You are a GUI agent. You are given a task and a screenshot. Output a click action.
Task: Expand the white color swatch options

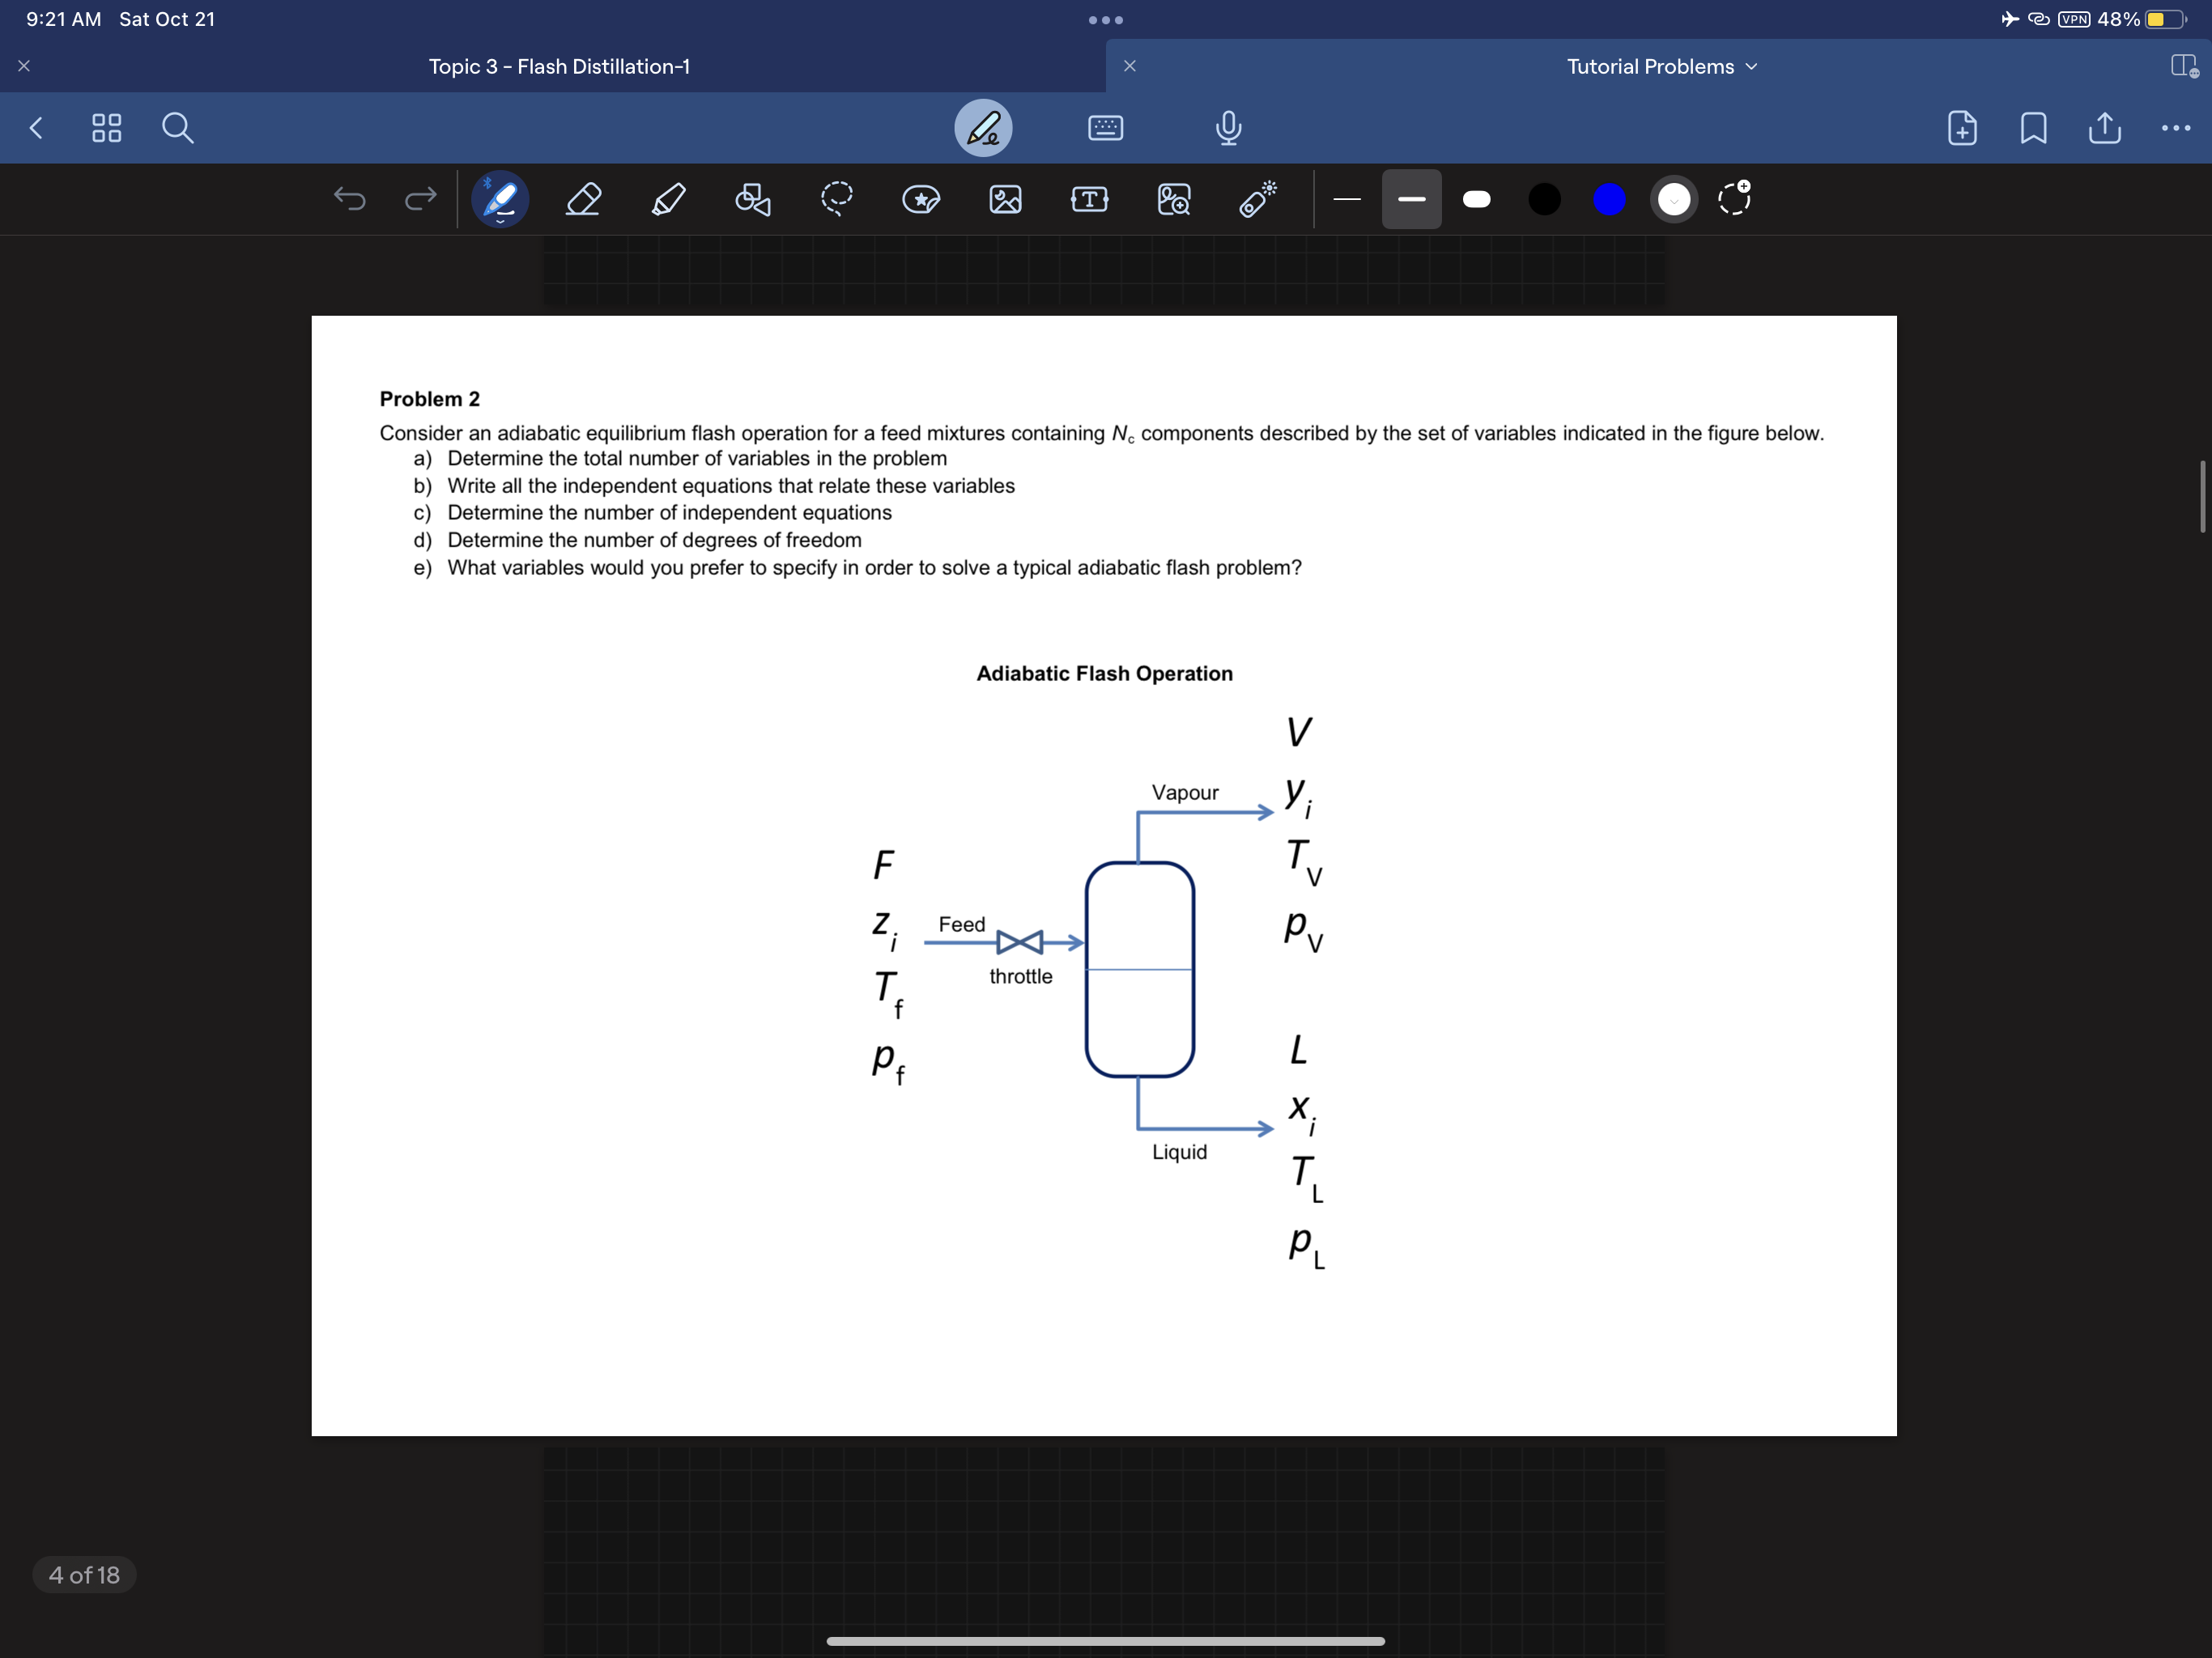pyautogui.click(x=1674, y=199)
